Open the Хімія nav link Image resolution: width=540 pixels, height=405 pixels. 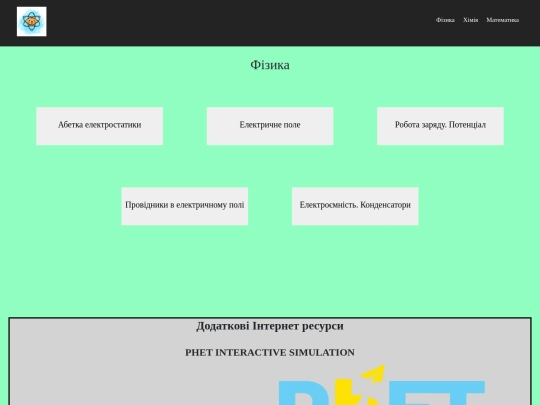(x=470, y=20)
